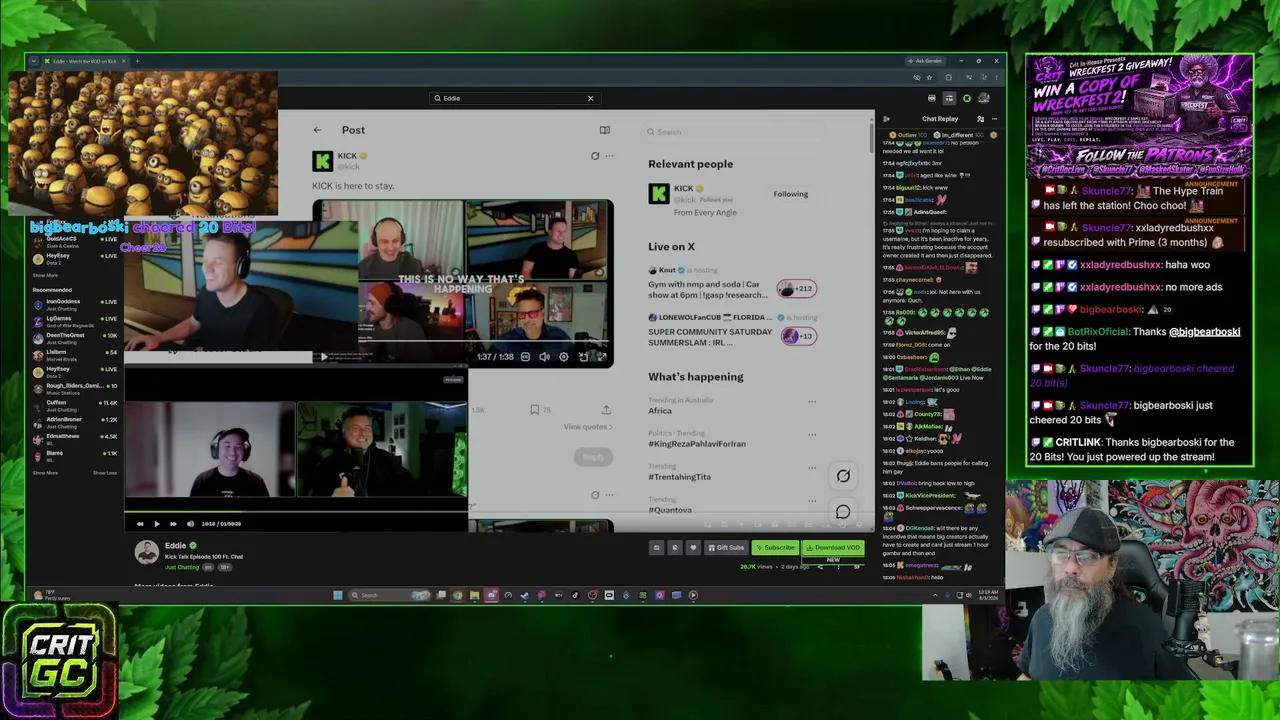
Task: Mute the X post video
Action: (x=544, y=357)
